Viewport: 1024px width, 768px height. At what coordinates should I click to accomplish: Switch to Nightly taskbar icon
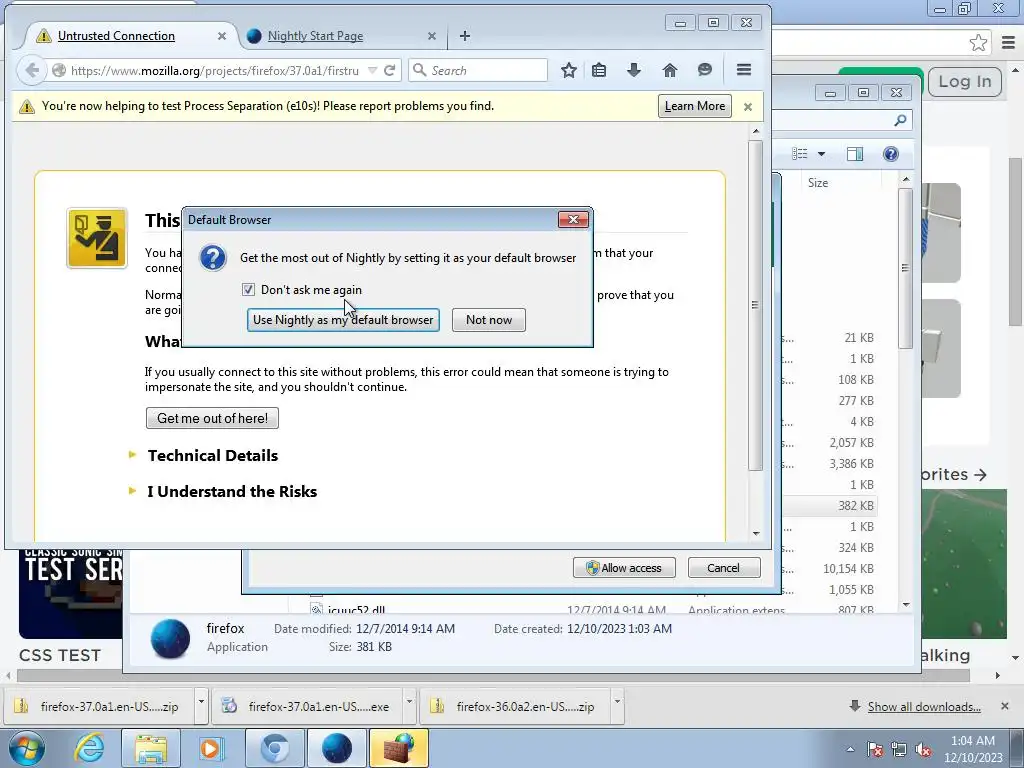pyautogui.click(x=337, y=748)
